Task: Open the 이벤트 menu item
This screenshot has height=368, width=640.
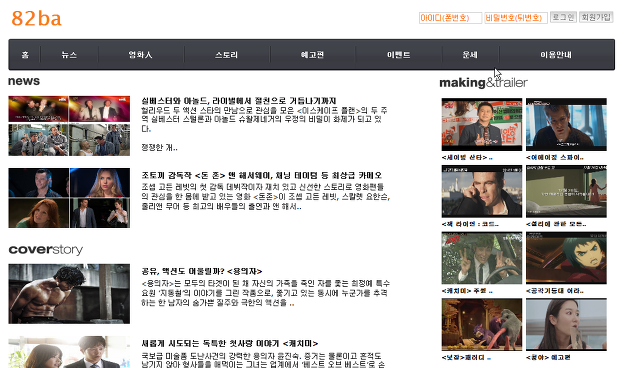Action: pos(399,55)
